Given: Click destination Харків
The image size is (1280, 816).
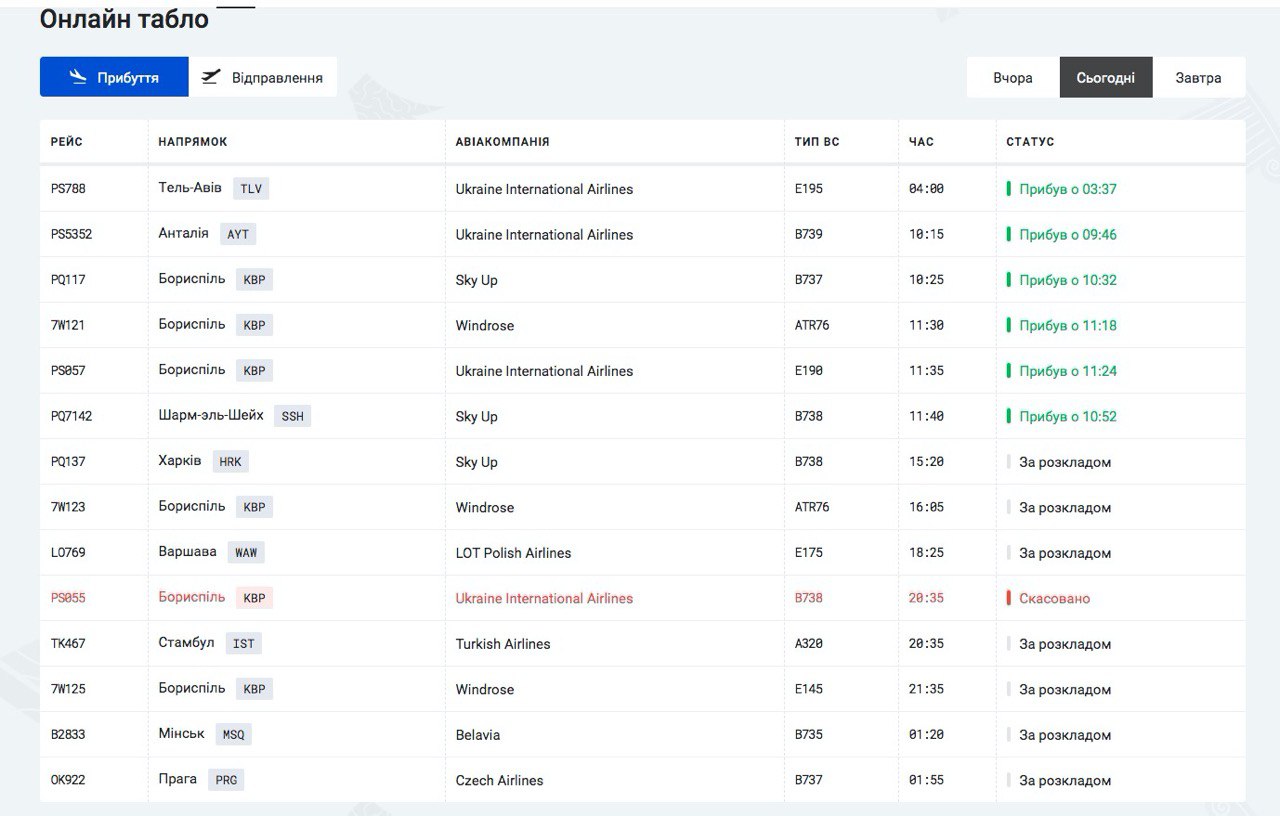Looking at the screenshot, I should click(x=180, y=461).
